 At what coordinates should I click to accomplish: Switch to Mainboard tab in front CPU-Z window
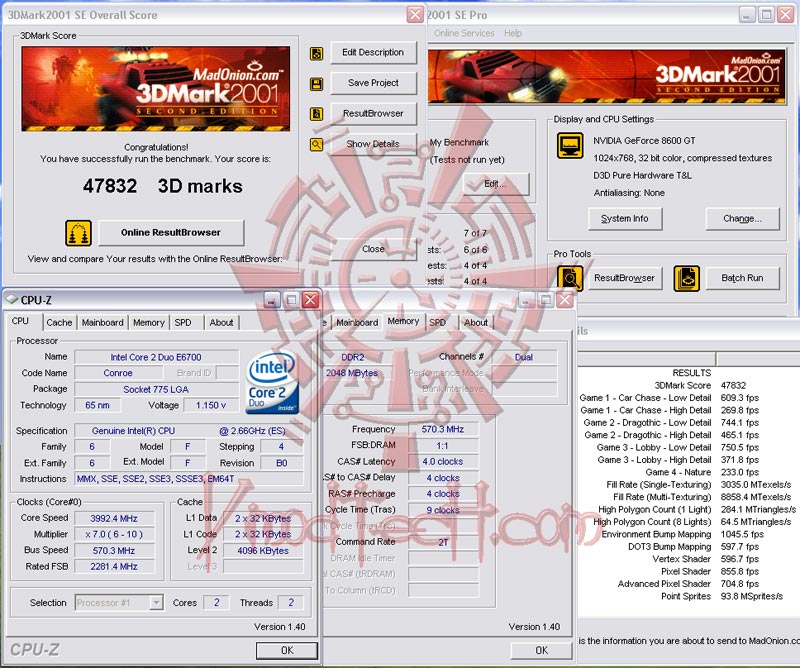(x=103, y=323)
